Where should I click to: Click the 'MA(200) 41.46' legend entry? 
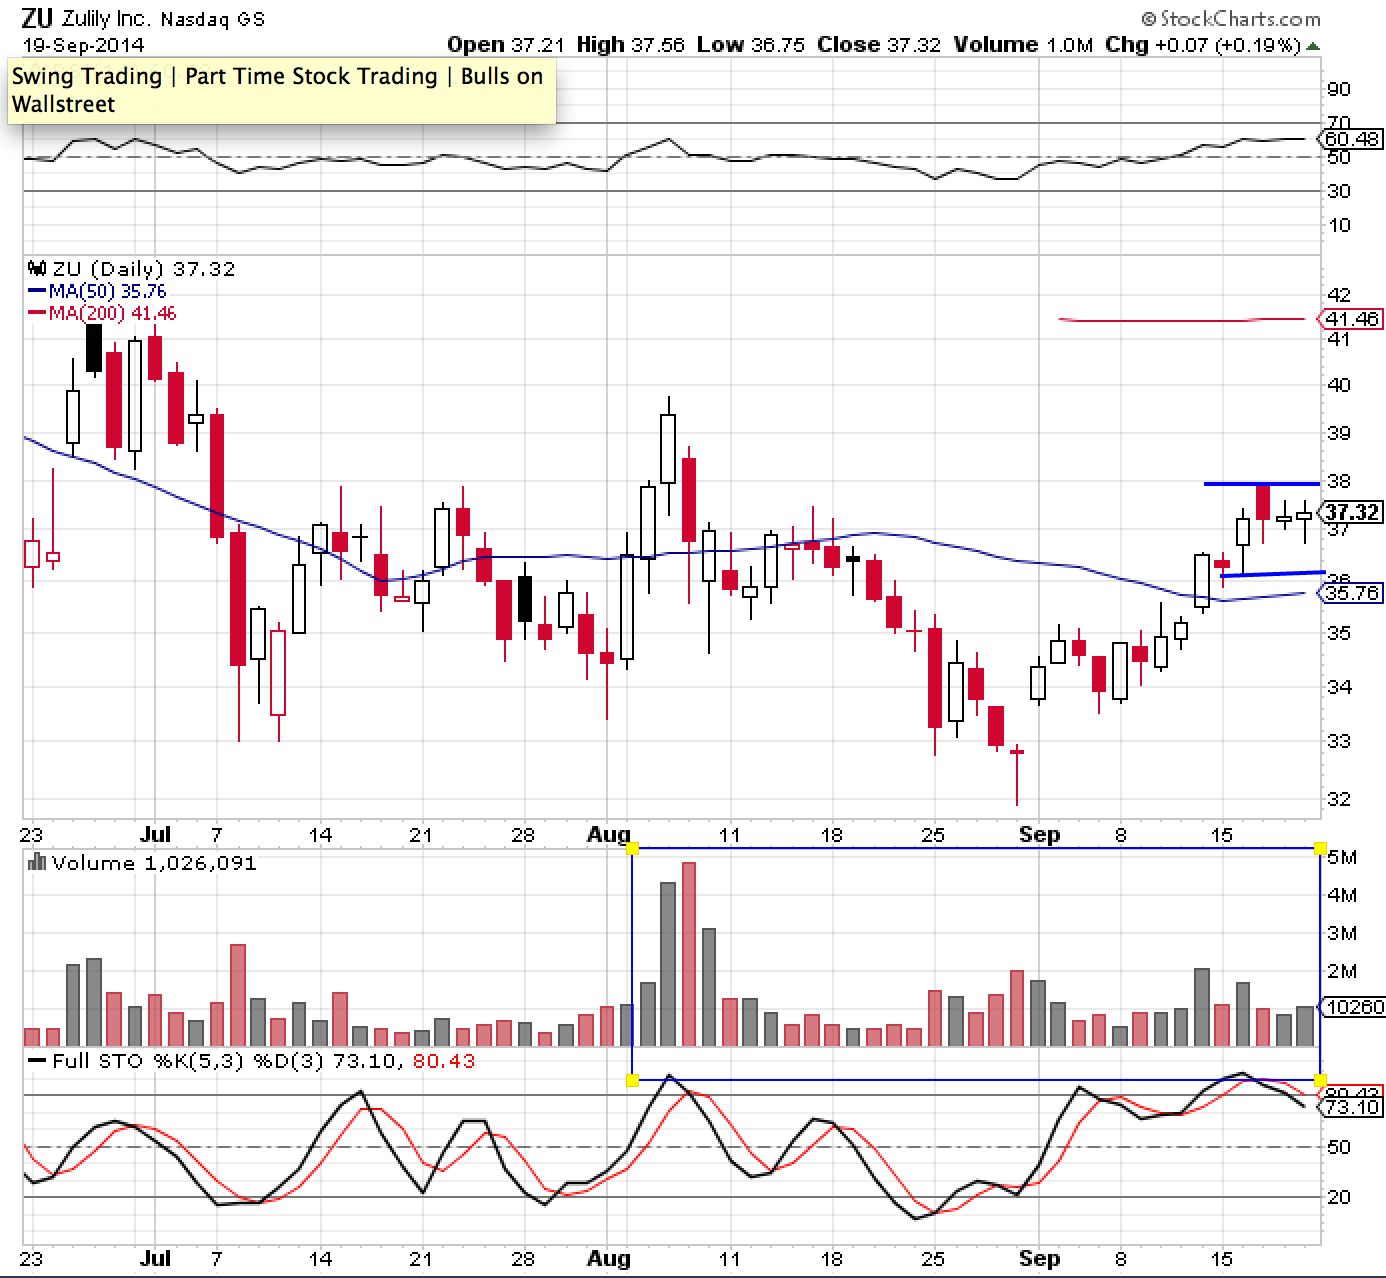coord(103,313)
